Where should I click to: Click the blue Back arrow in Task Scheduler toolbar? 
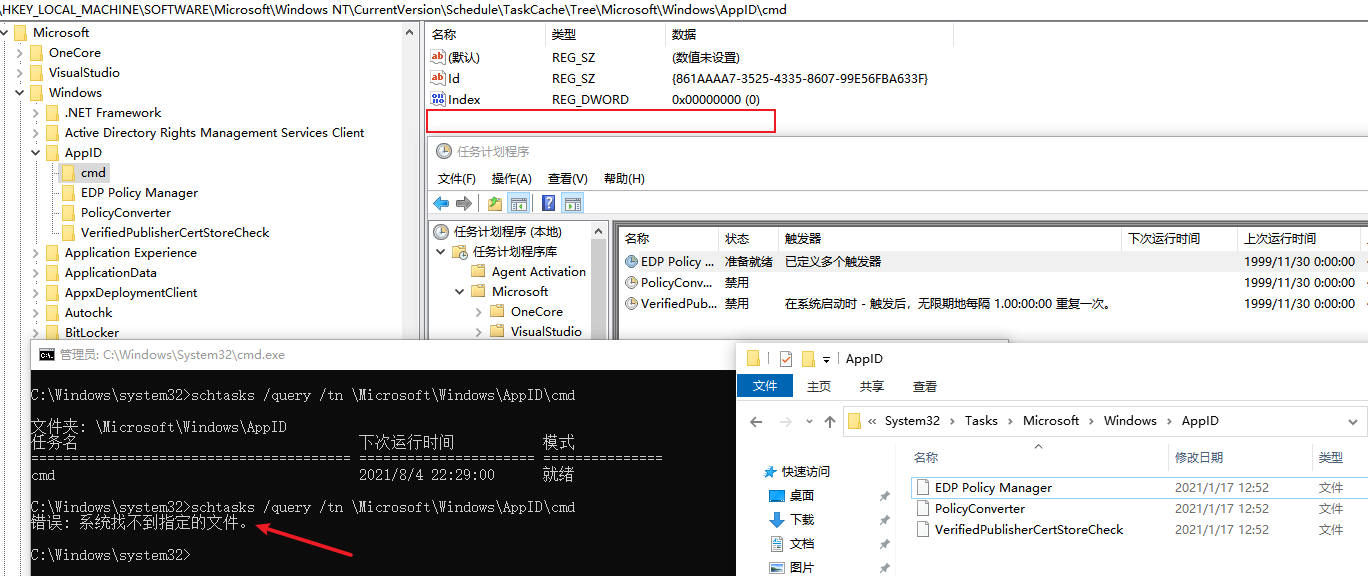tap(441, 203)
